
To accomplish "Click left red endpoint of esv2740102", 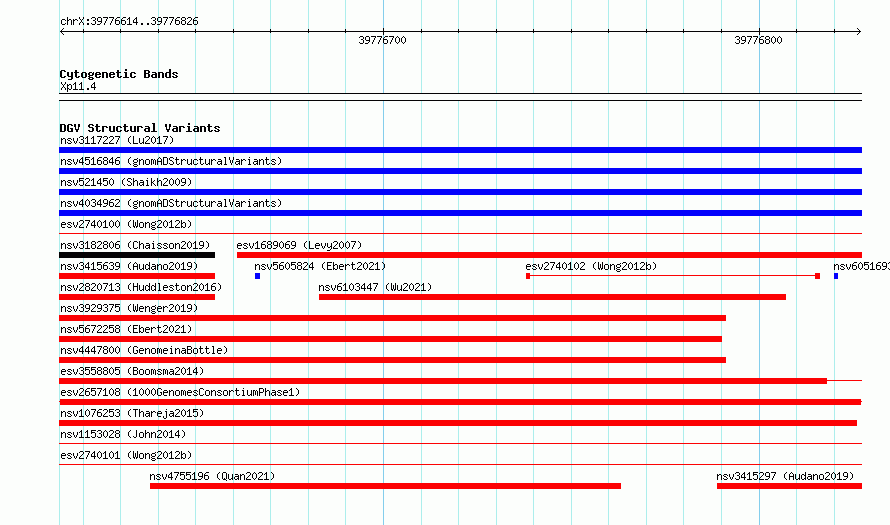I will [x=528, y=276].
